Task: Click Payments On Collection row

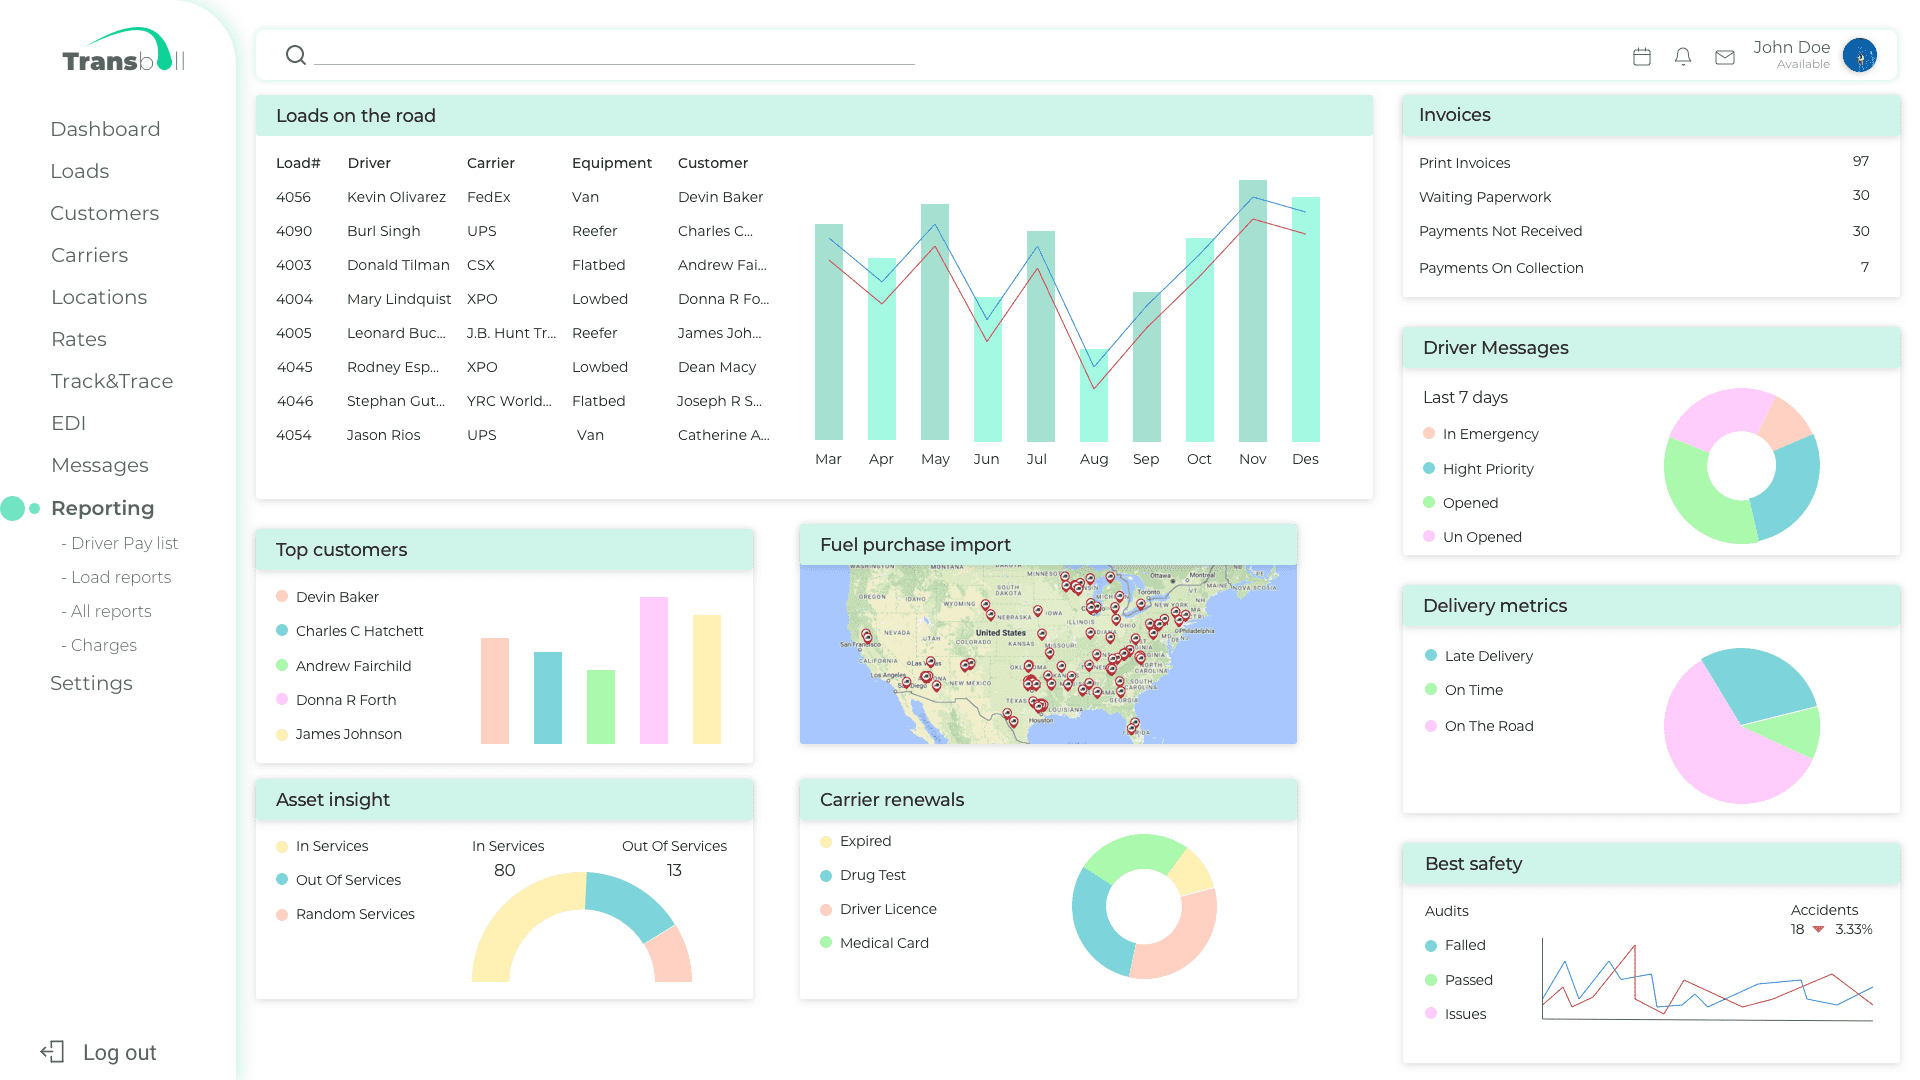Action: [1645, 267]
